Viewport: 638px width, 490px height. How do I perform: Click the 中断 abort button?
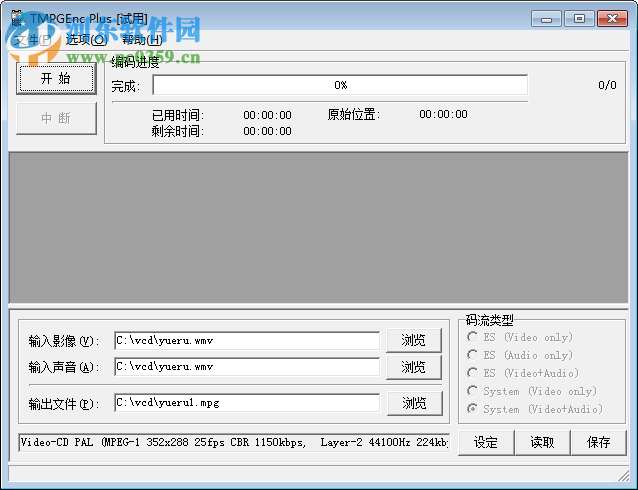56,118
